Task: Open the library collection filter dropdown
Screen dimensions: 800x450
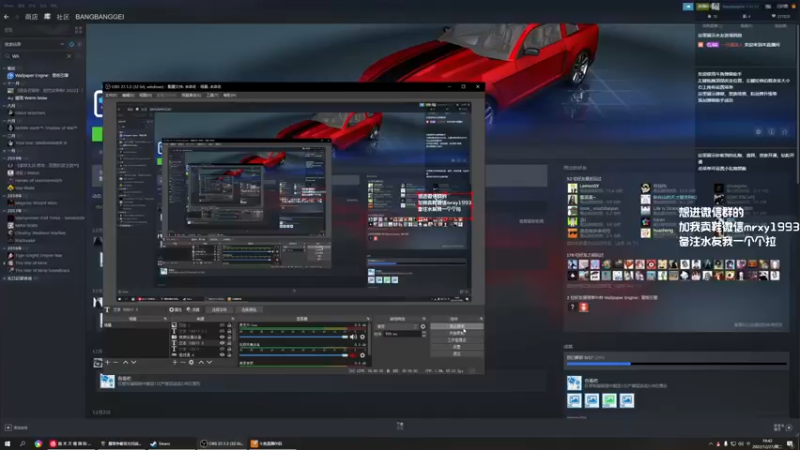Action: (x=34, y=44)
